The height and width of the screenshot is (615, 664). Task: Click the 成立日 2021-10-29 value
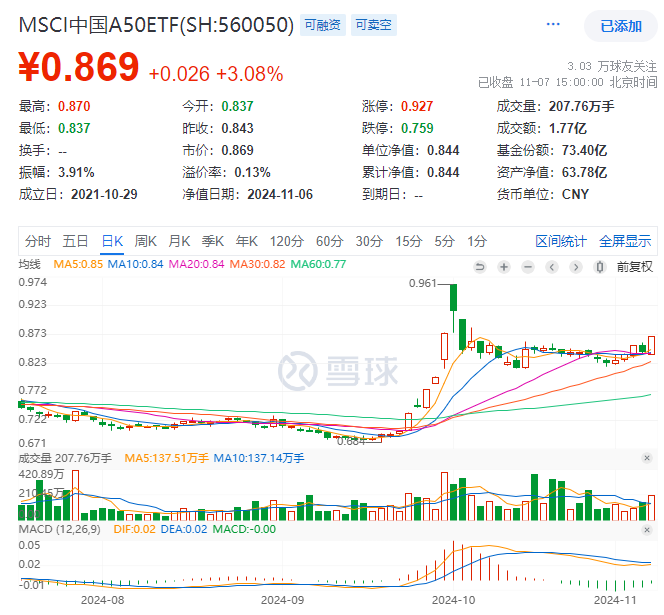tap(104, 194)
